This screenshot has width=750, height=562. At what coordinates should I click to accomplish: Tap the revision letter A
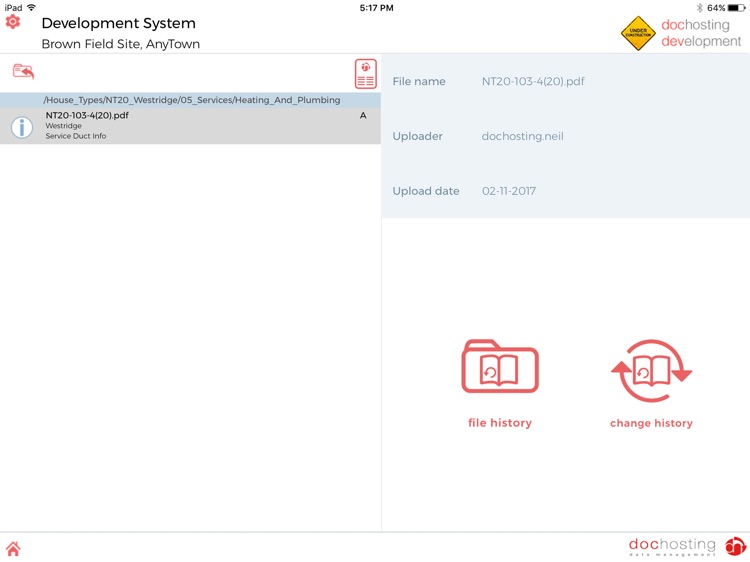[363, 115]
